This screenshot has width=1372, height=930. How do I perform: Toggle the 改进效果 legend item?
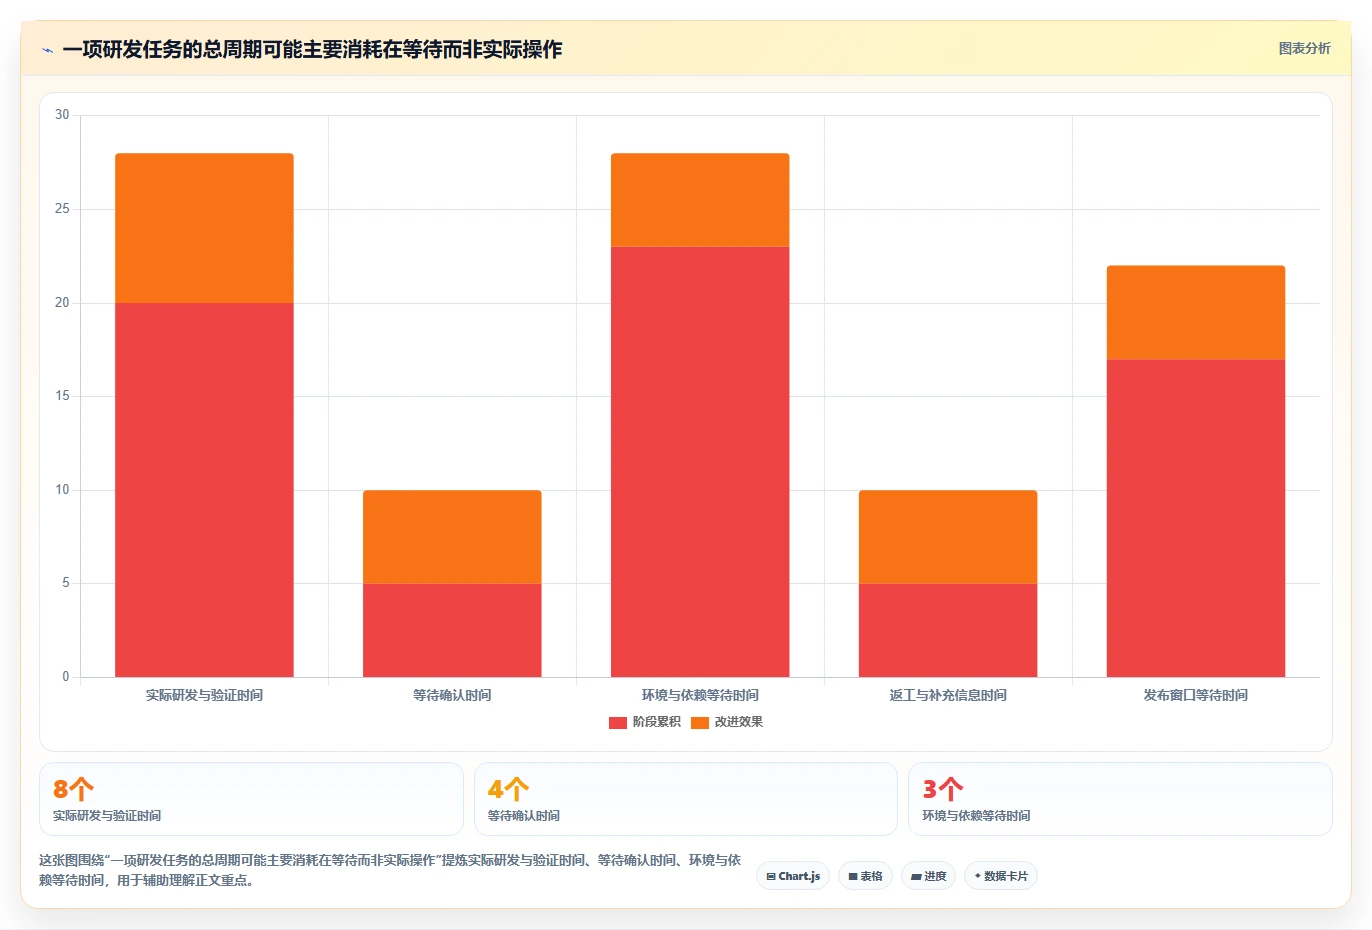(x=727, y=722)
